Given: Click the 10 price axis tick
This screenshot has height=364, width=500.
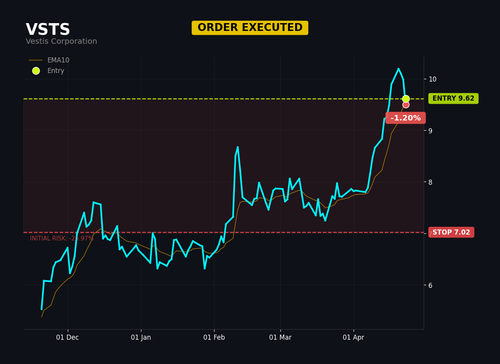Looking at the screenshot, I should tap(432, 79).
